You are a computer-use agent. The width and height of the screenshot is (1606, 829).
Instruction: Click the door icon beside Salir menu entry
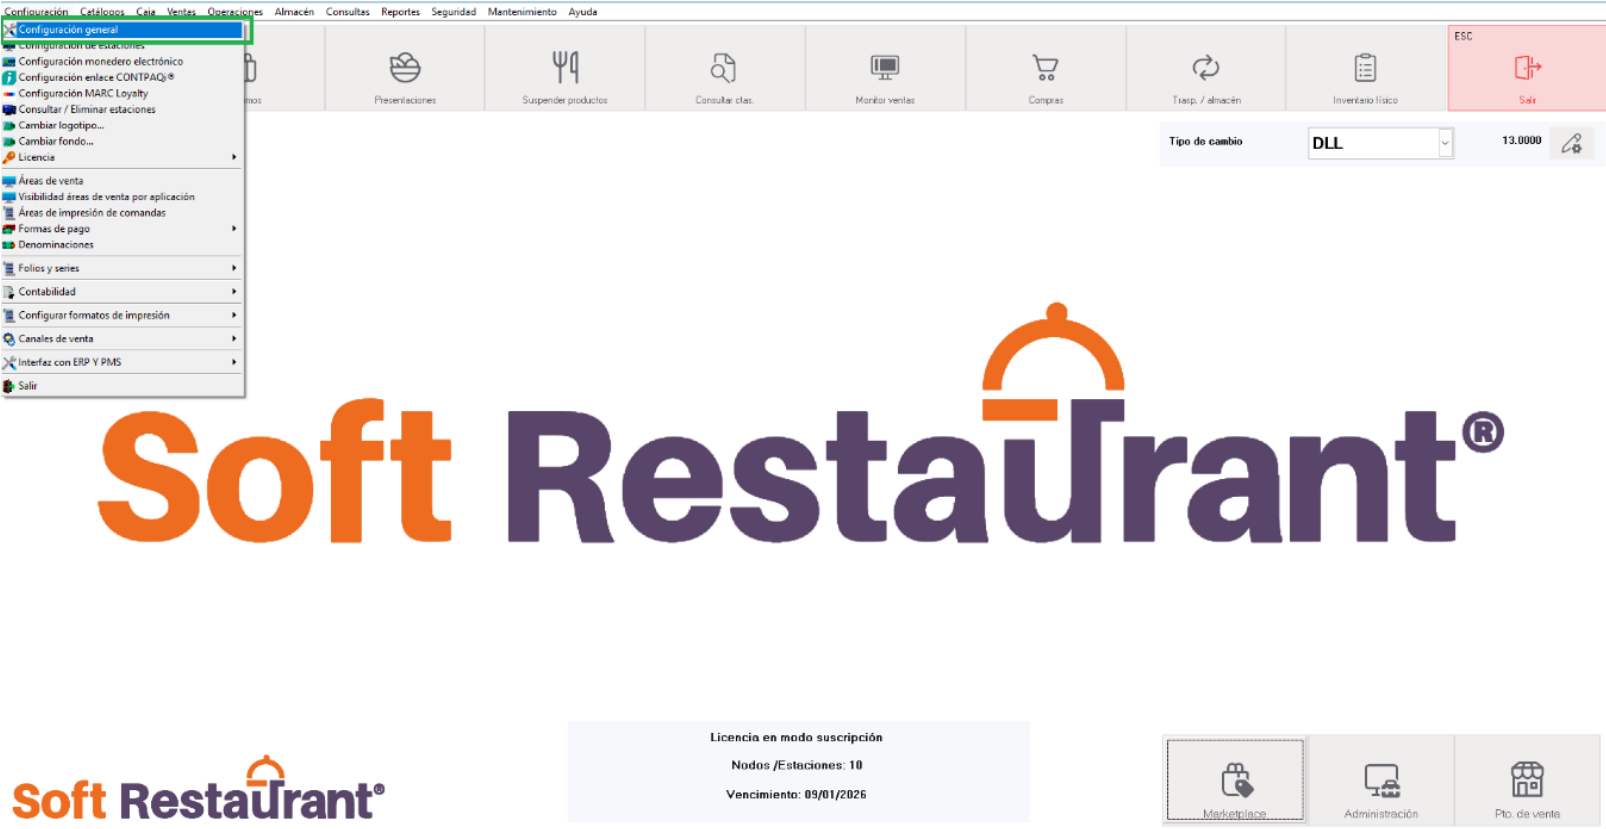pyautogui.click(x=9, y=386)
